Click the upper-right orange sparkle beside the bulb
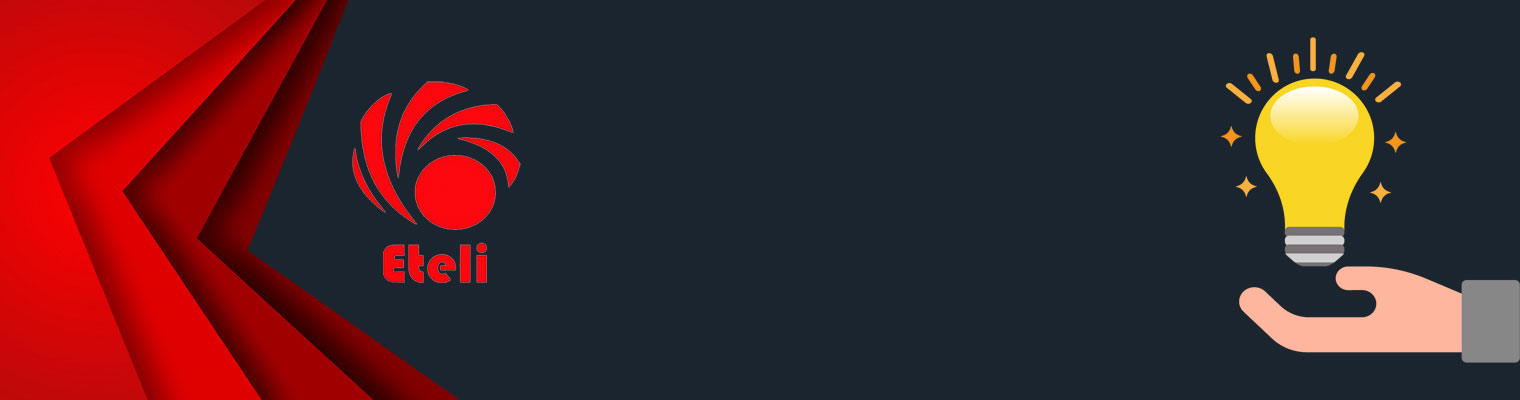Image resolution: width=1520 pixels, height=400 pixels. [x=1395, y=142]
